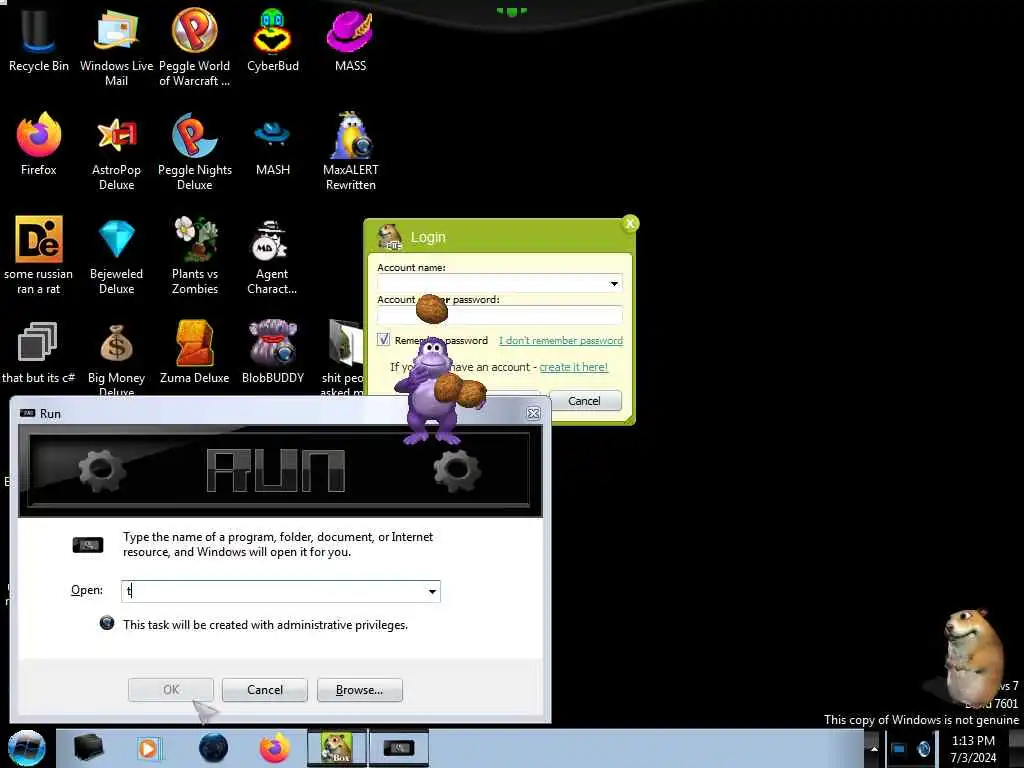Open the black box taskbar icon

(x=89, y=748)
